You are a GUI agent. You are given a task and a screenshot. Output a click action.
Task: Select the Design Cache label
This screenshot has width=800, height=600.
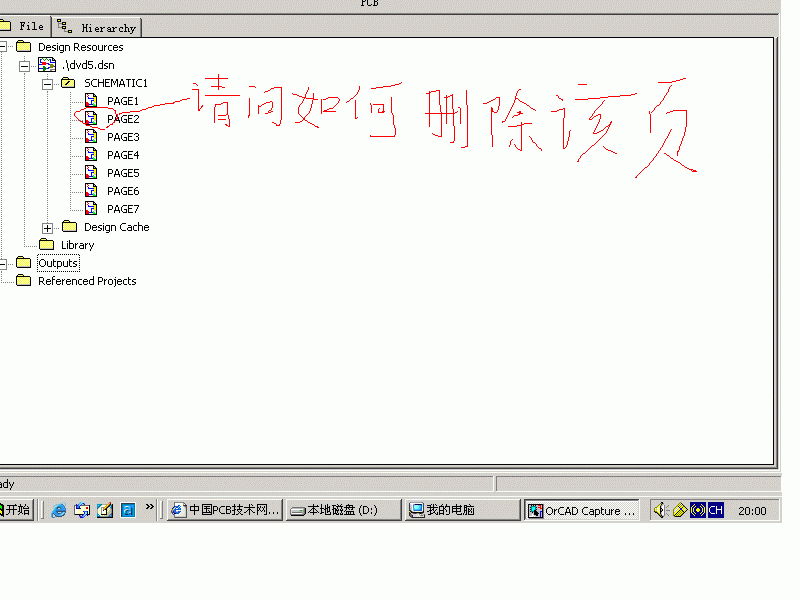117,227
